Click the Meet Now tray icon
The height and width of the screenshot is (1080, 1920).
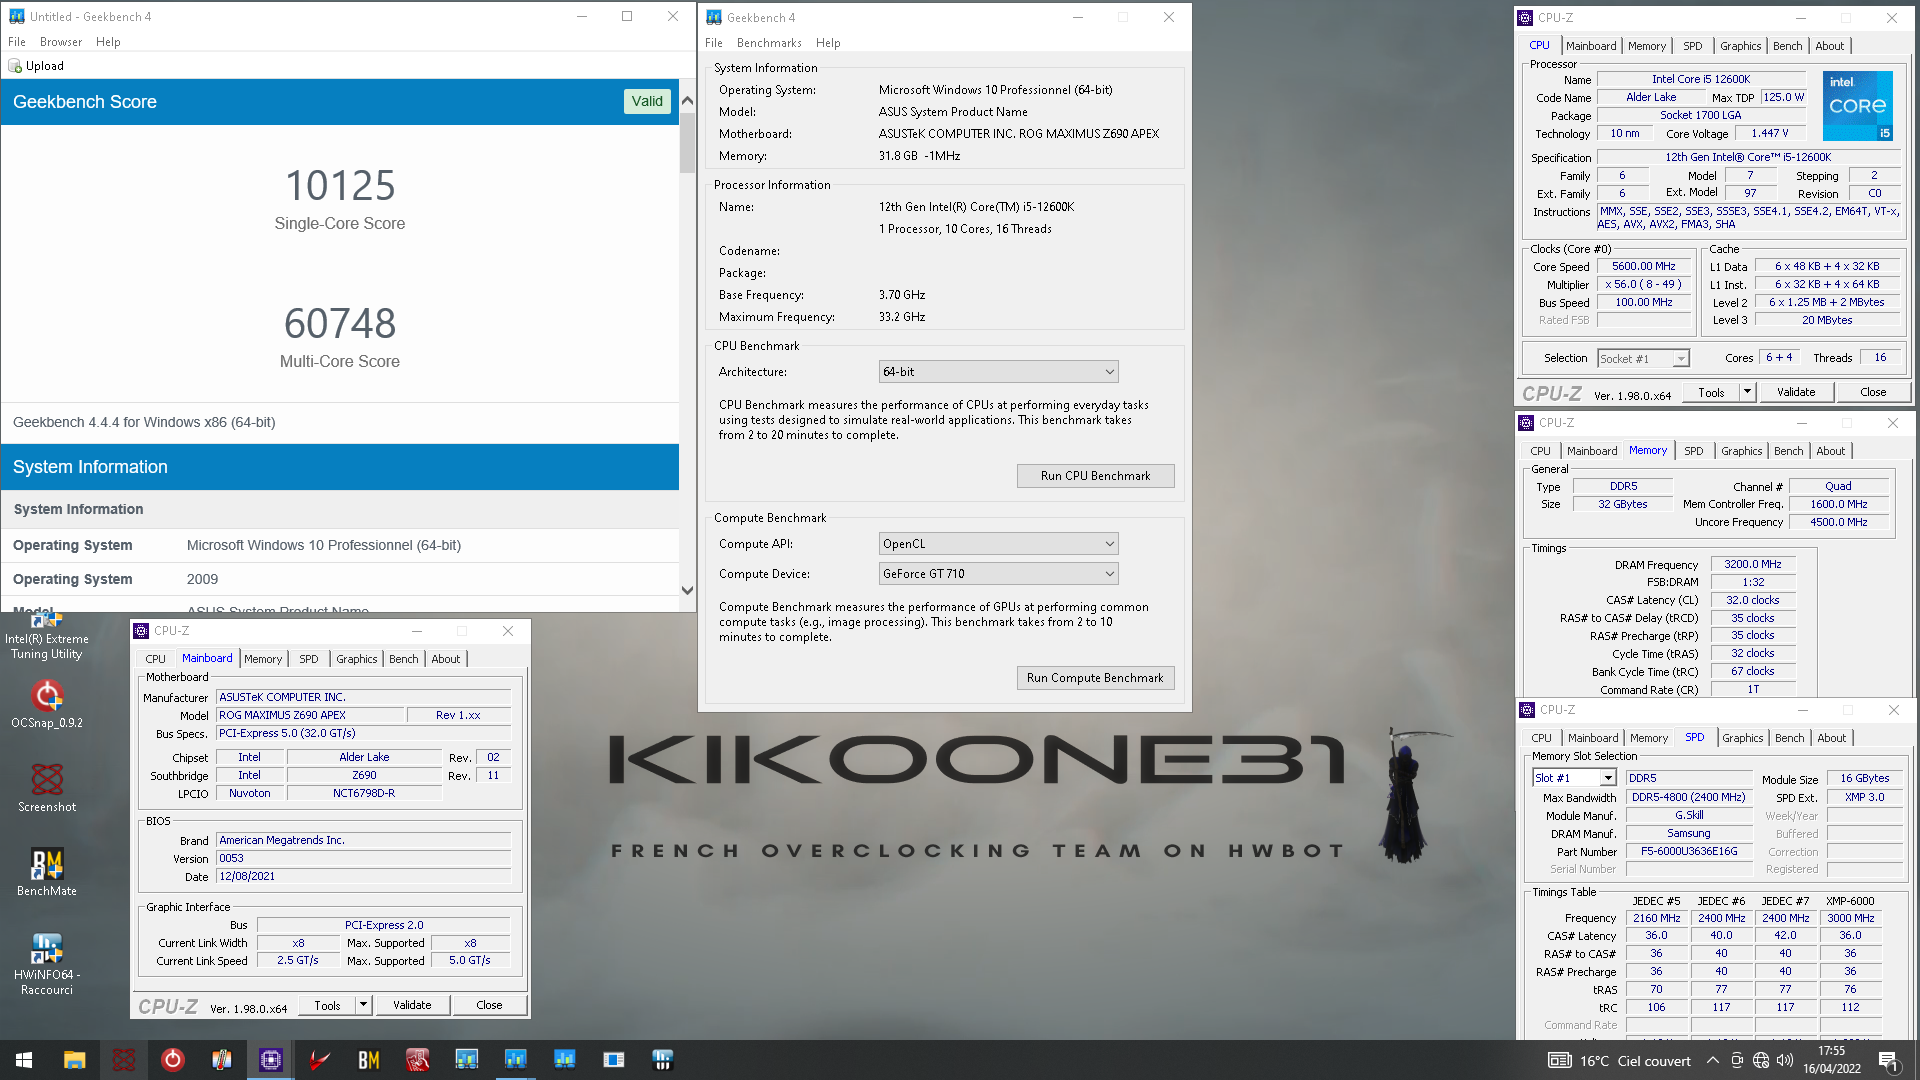pos(1737,1061)
